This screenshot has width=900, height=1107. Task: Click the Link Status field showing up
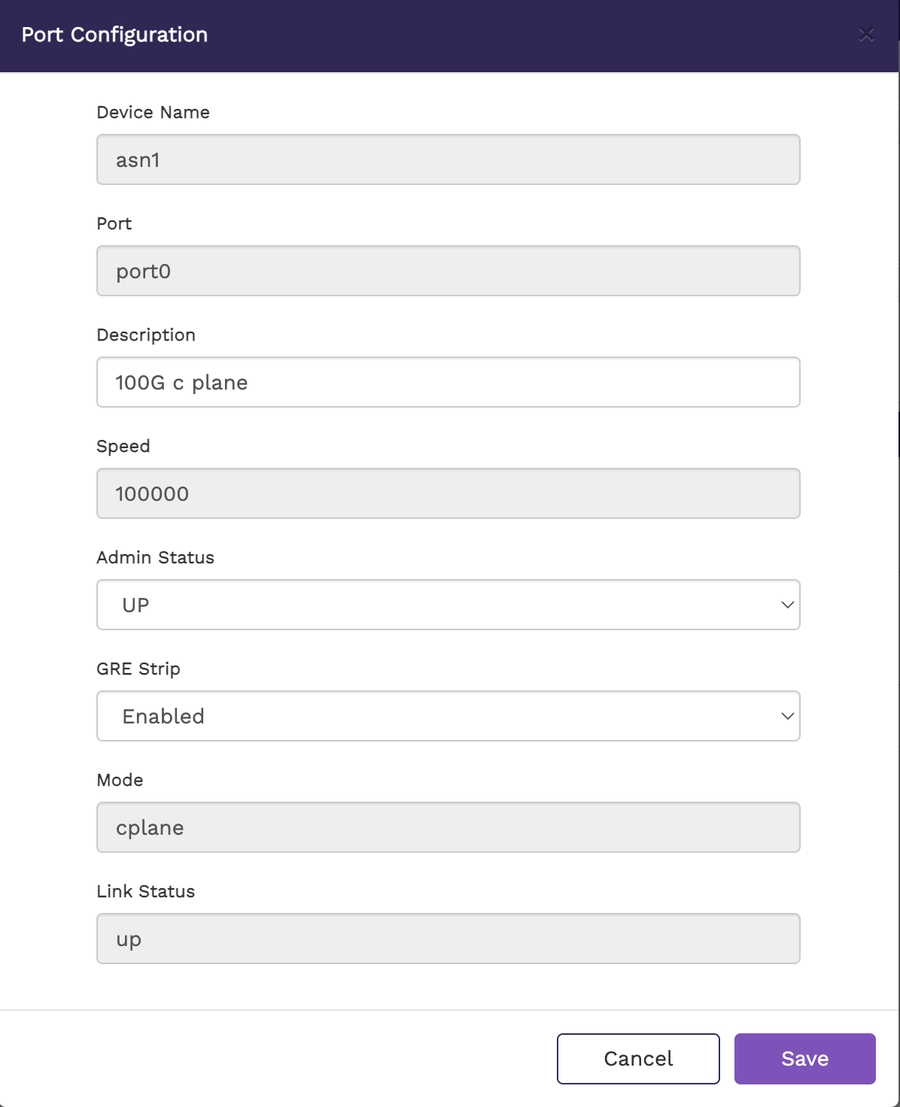tap(448, 939)
